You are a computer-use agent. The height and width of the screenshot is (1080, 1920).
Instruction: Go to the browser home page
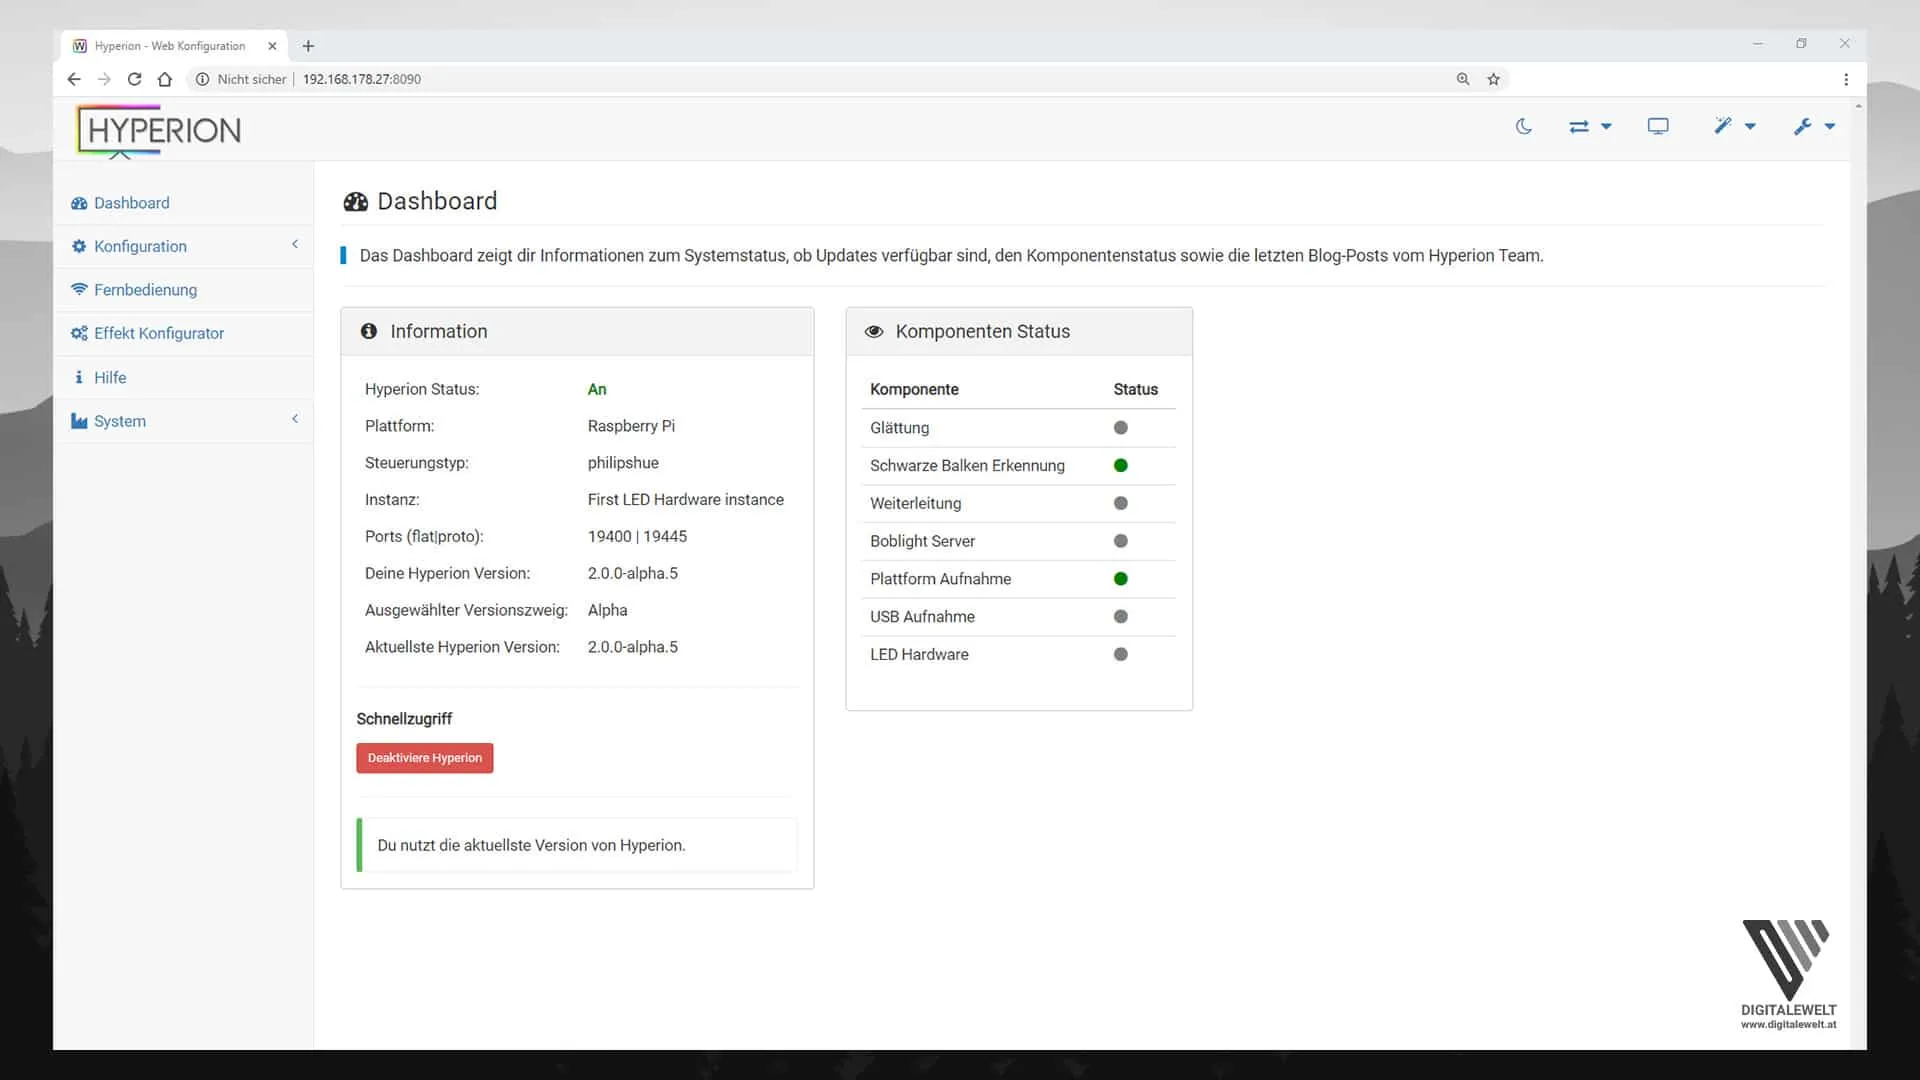[165, 79]
